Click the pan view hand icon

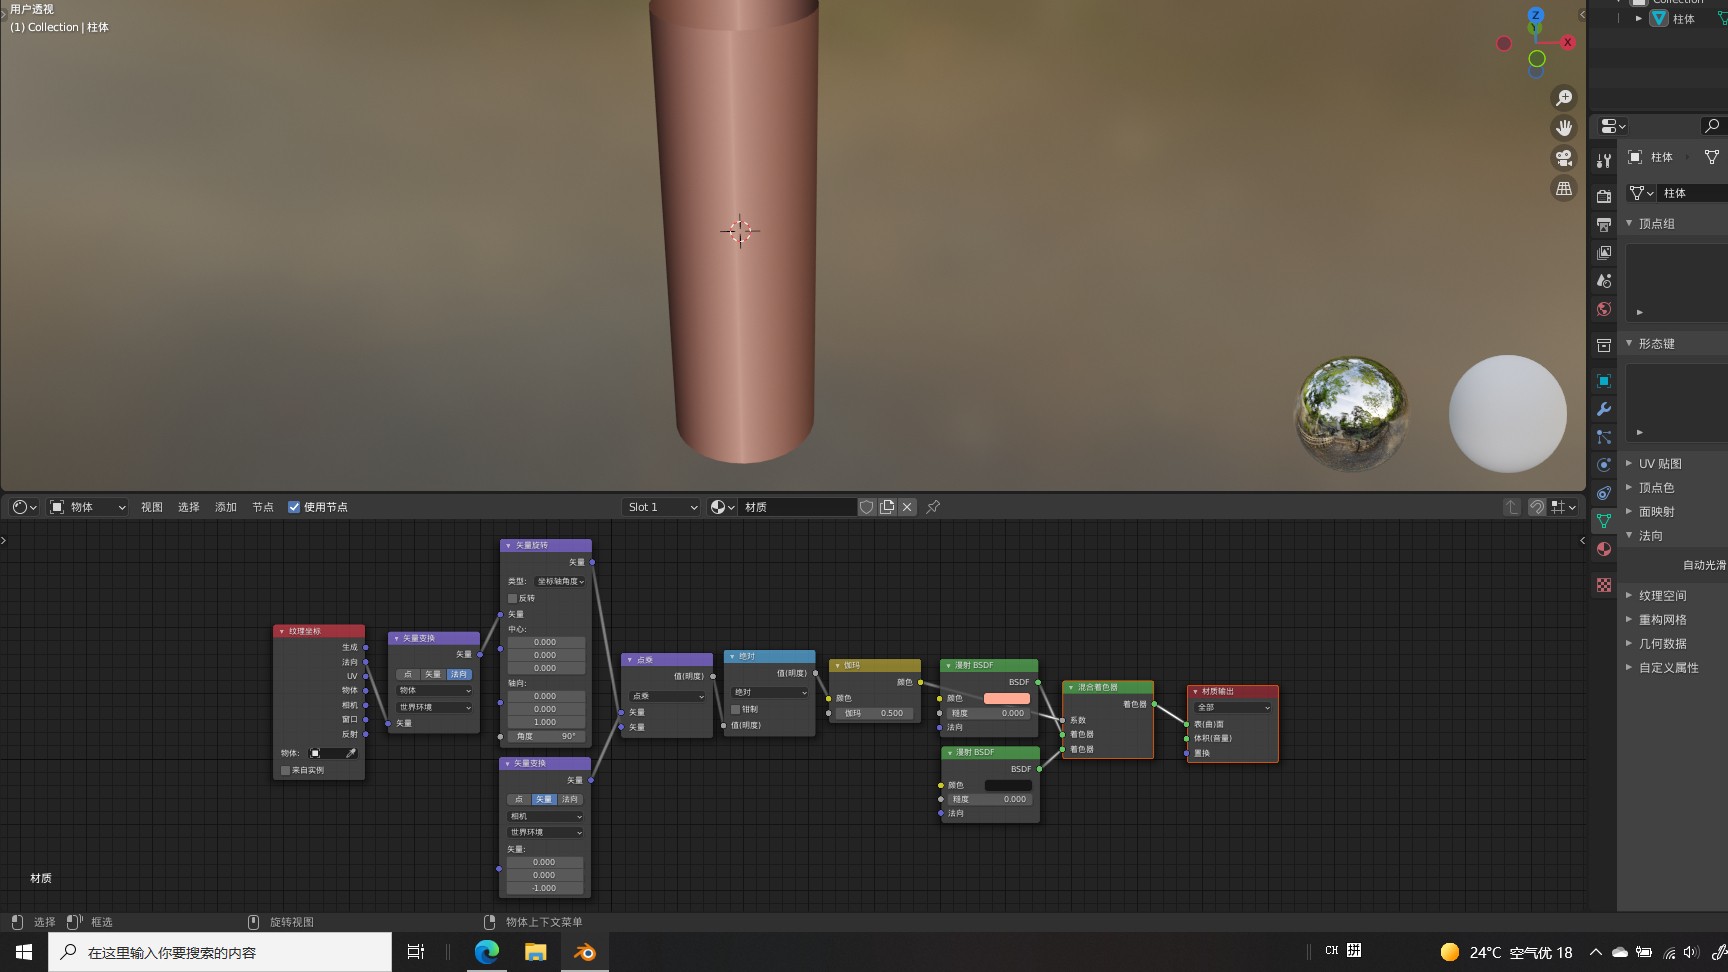point(1564,128)
